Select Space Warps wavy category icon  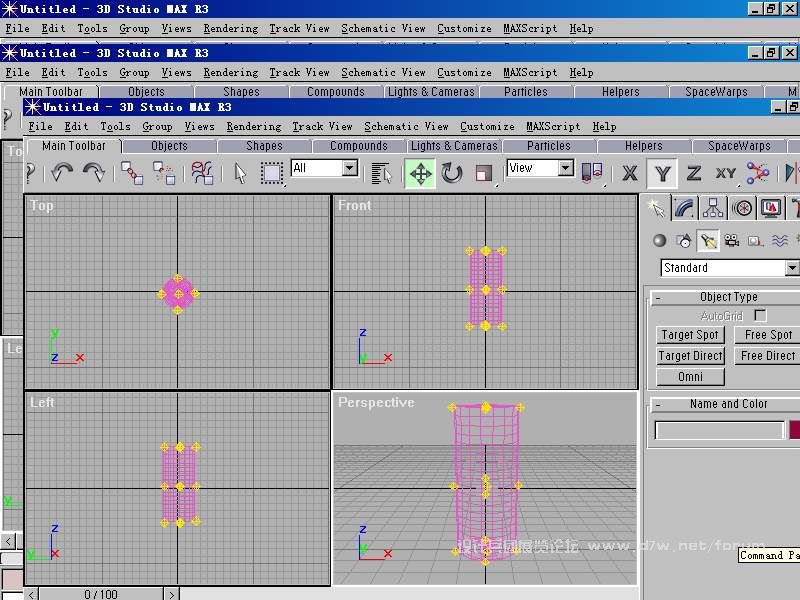click(x=780, y=240)
